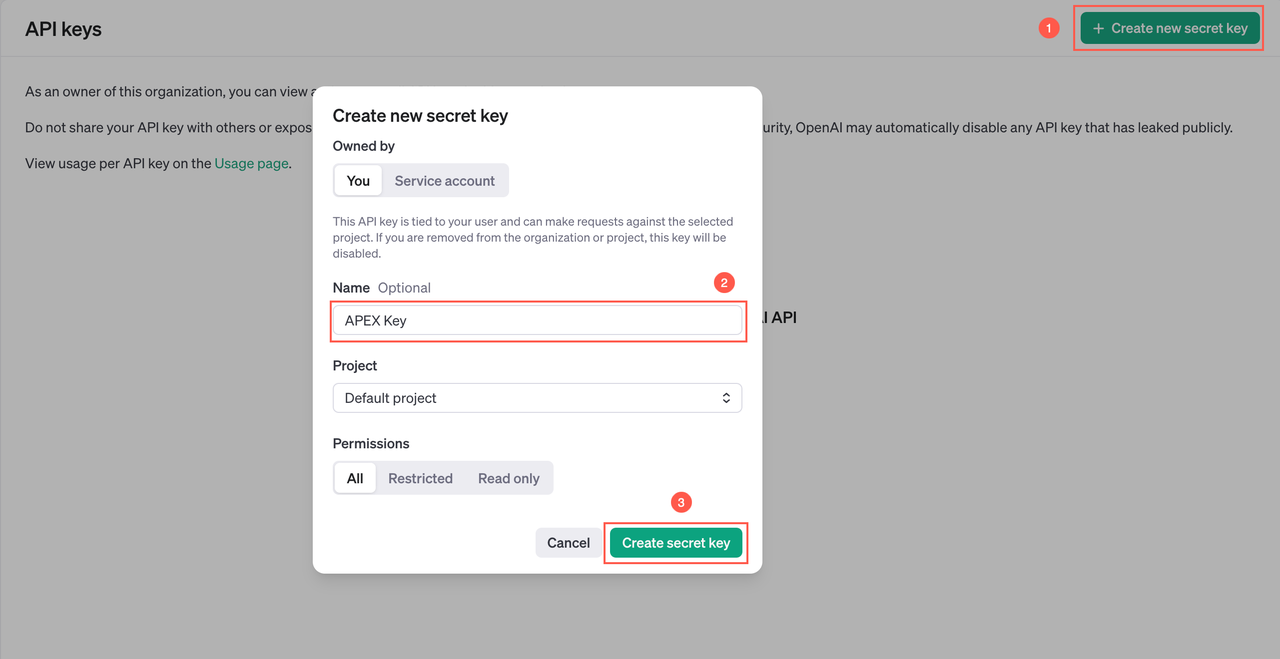The height and width of the screenshot is (659, 1280).
Task: Click the Create new secret key dialog title
Action: [420, 116]
